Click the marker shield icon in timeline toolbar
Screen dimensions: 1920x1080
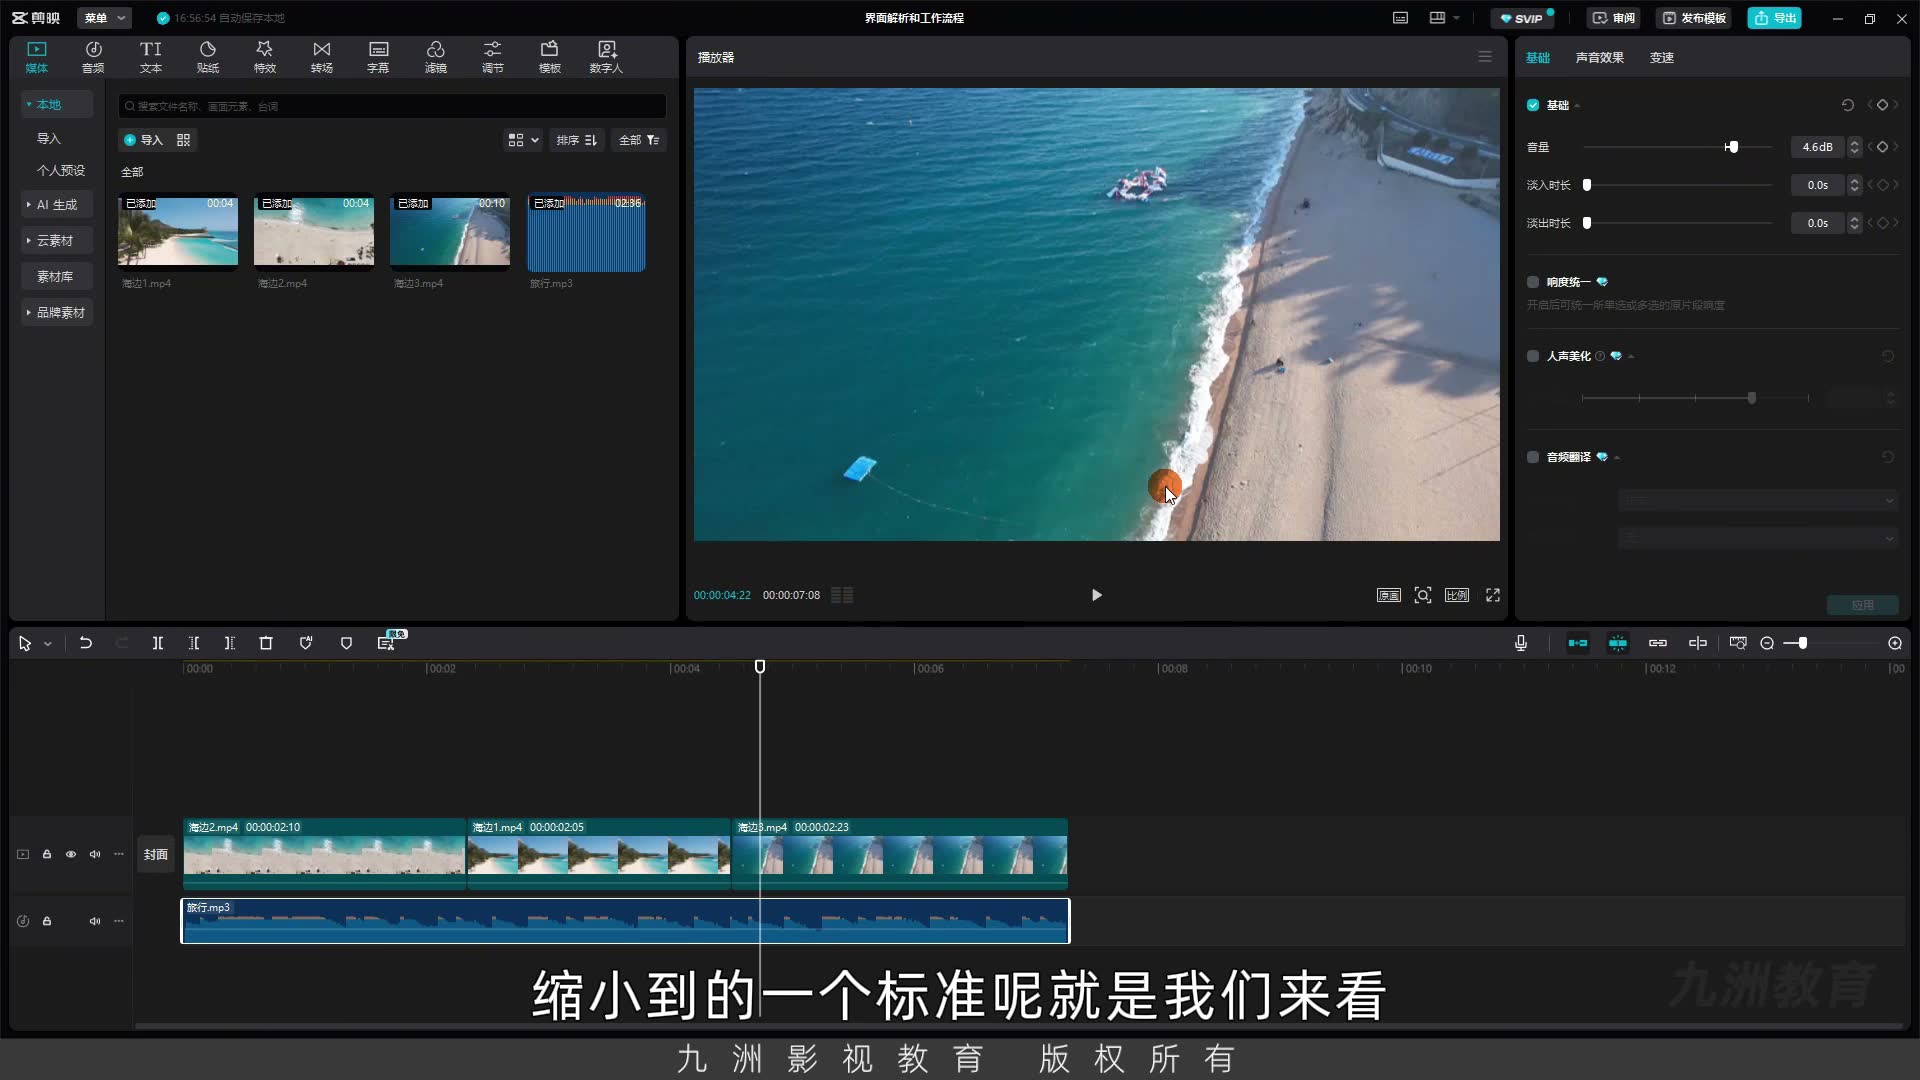click(346, 643)
